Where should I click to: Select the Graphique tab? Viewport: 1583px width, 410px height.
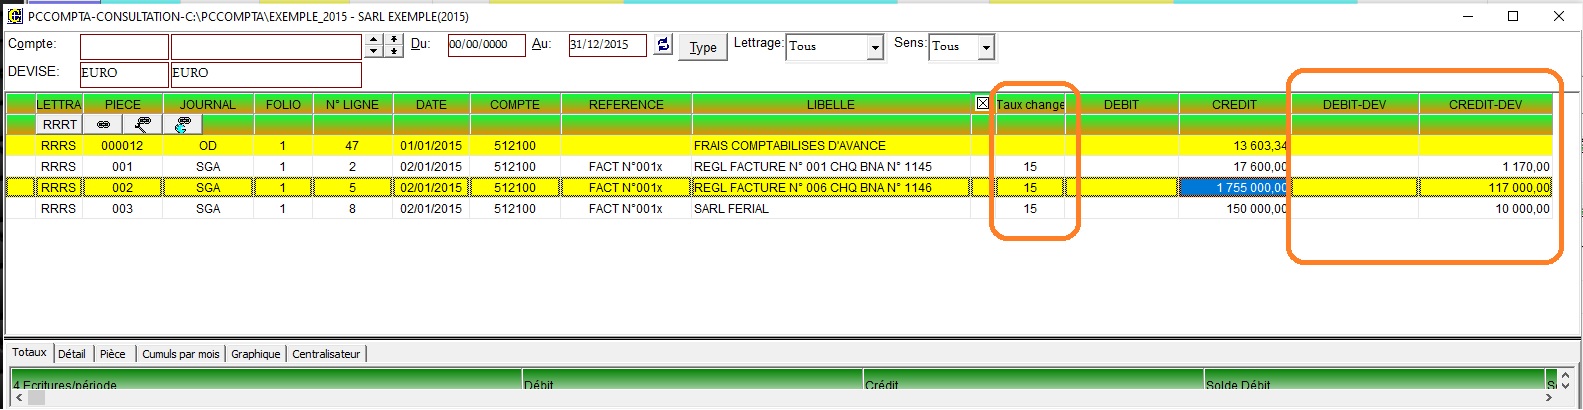point(255,354)
